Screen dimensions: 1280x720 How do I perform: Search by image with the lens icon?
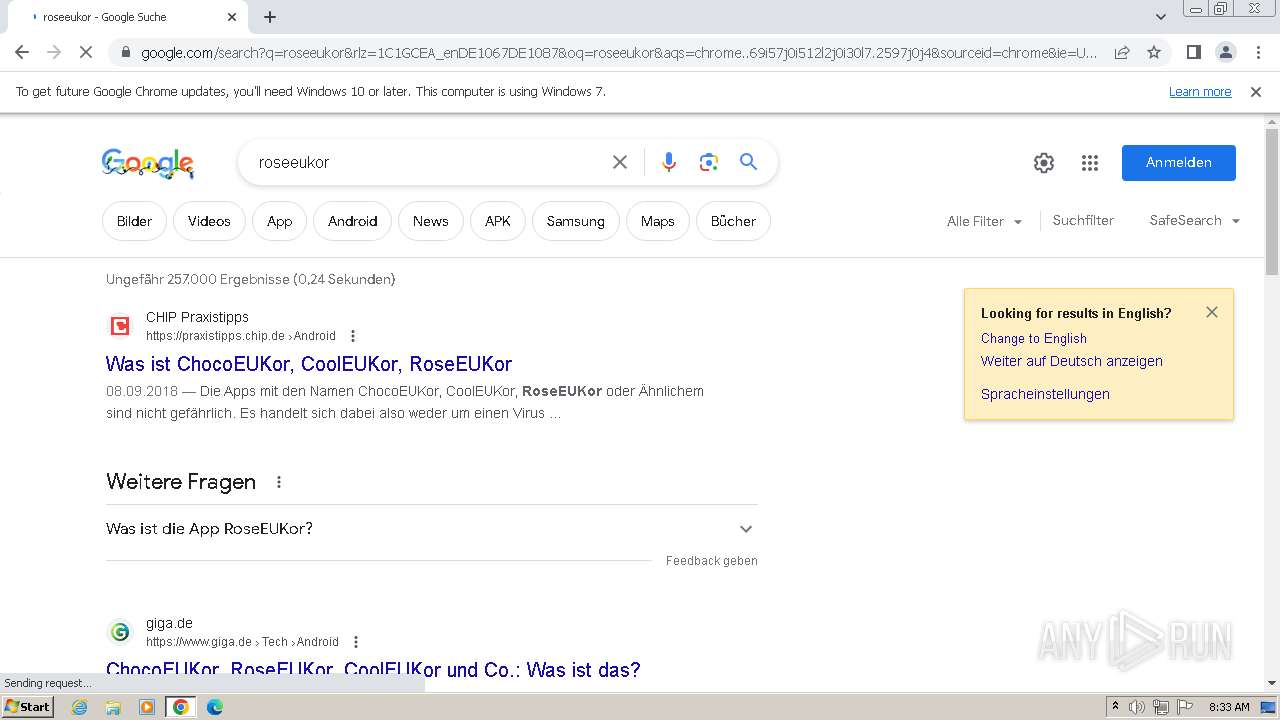(709, 162)
